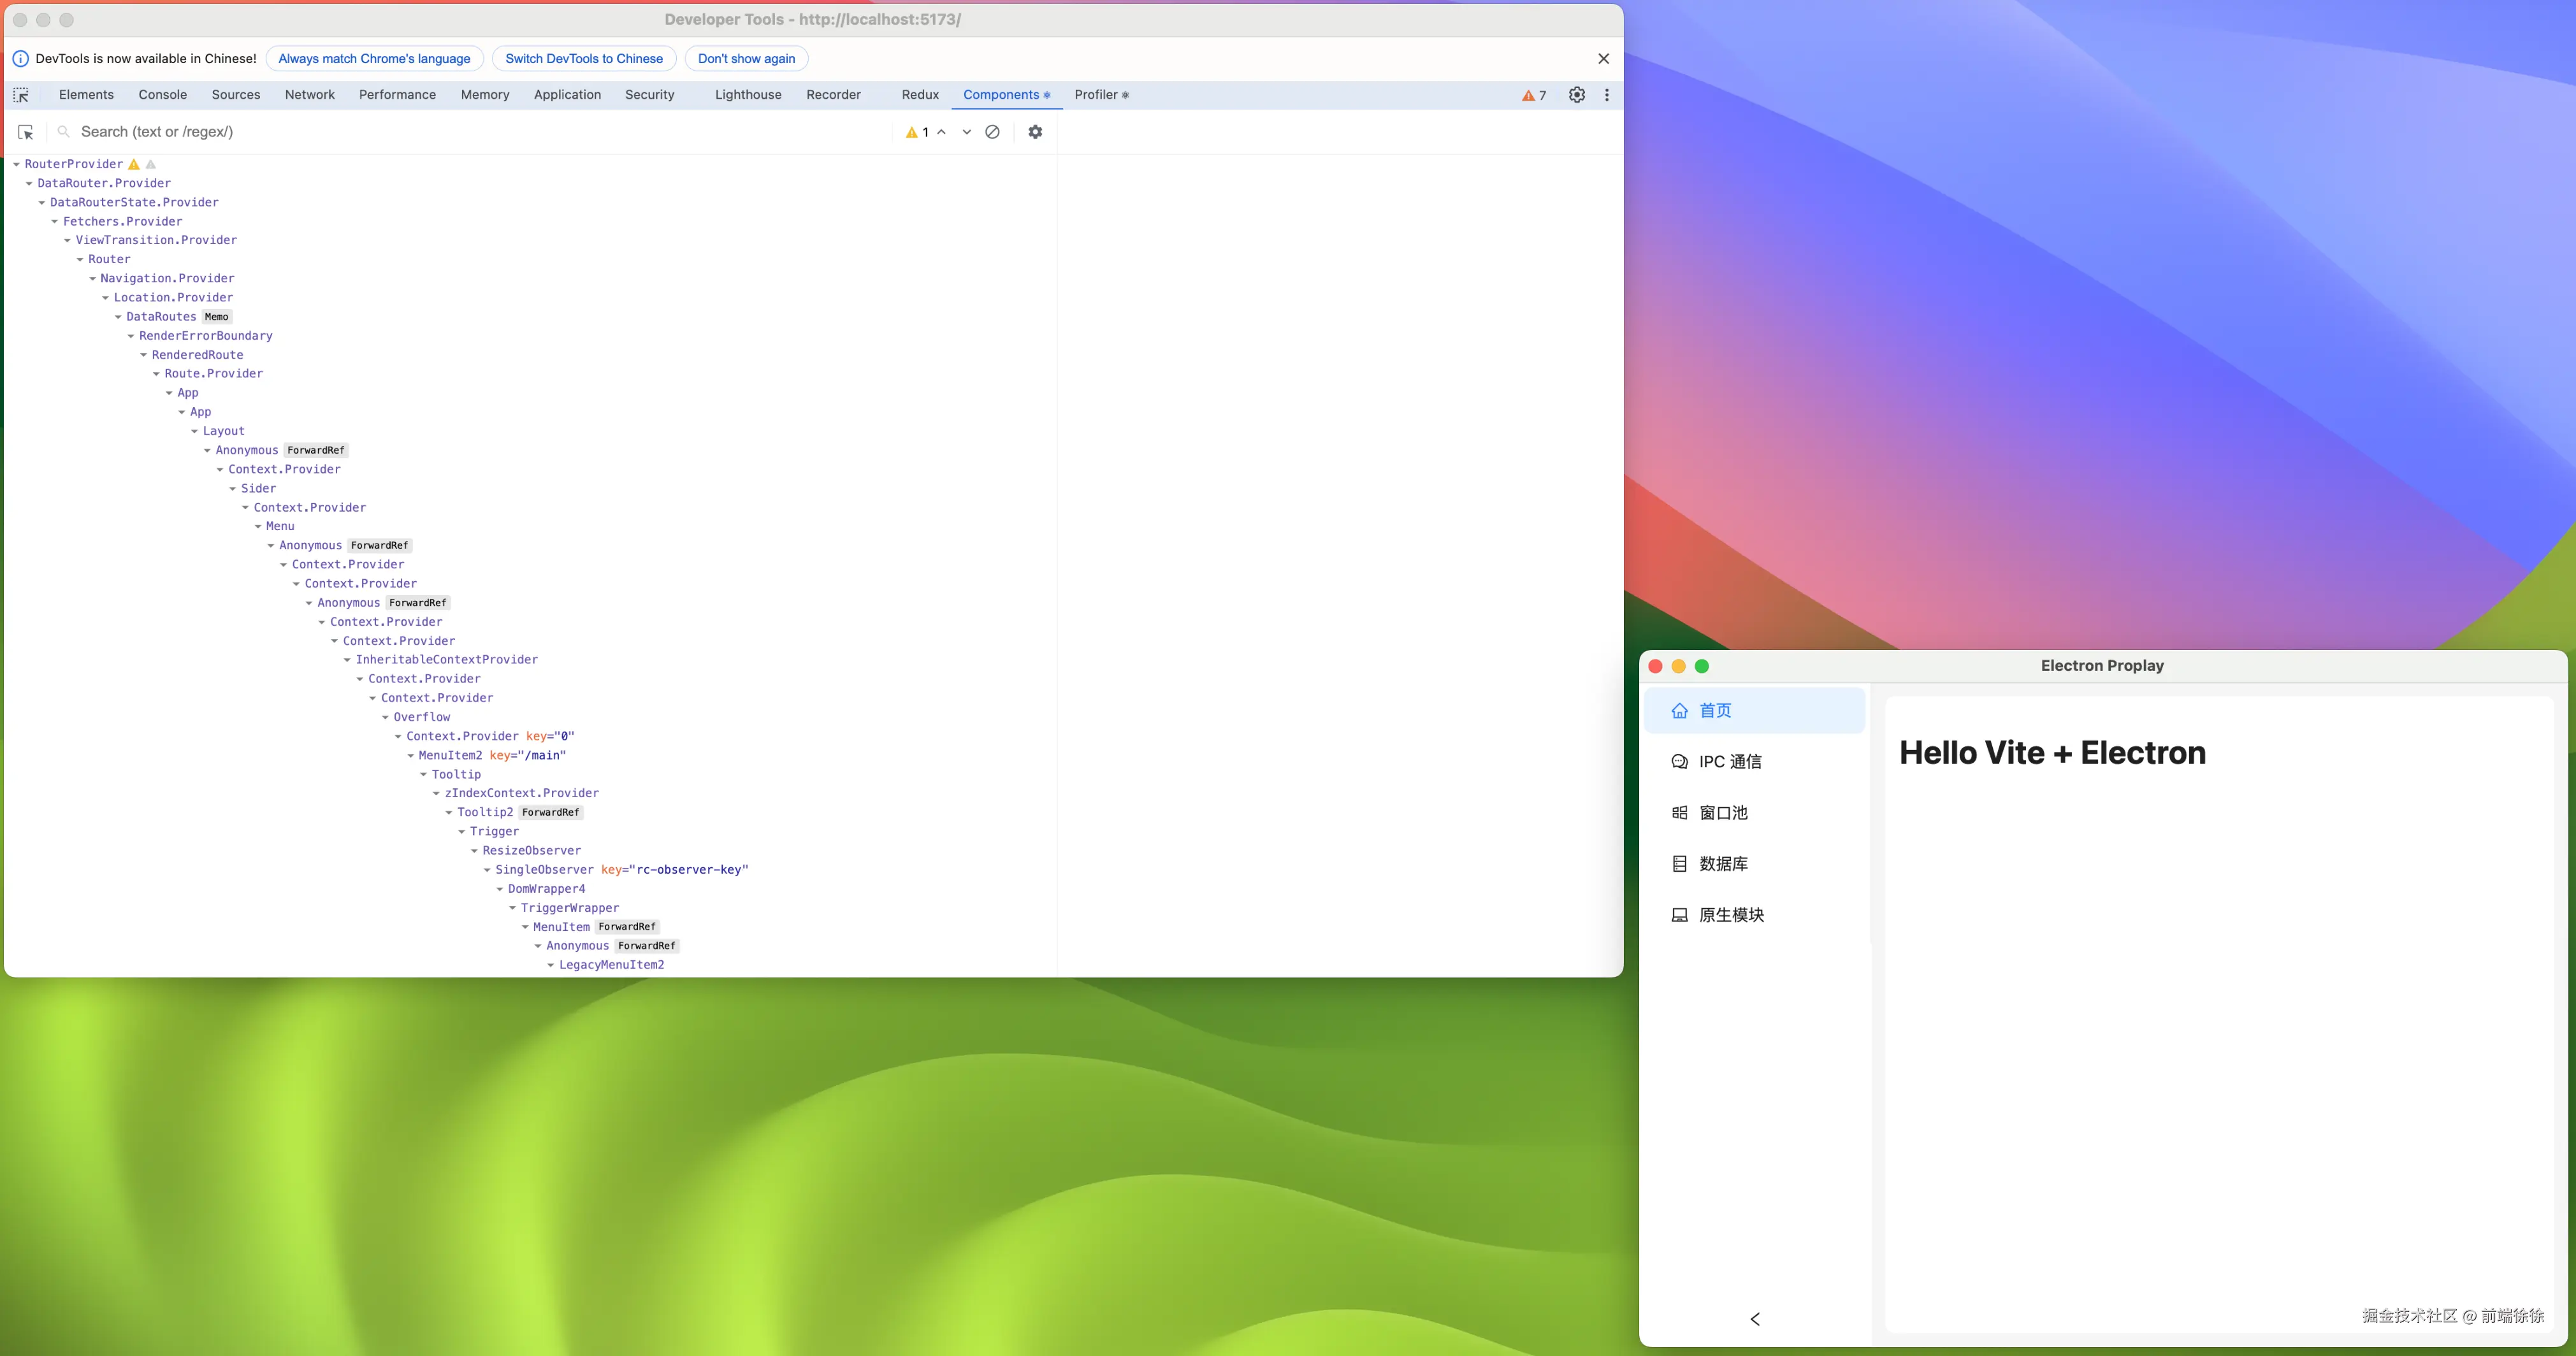Screen dimensions: 2576x1356
Task: Click Switch DevTools to Chinese button
Action: (584, 59)
